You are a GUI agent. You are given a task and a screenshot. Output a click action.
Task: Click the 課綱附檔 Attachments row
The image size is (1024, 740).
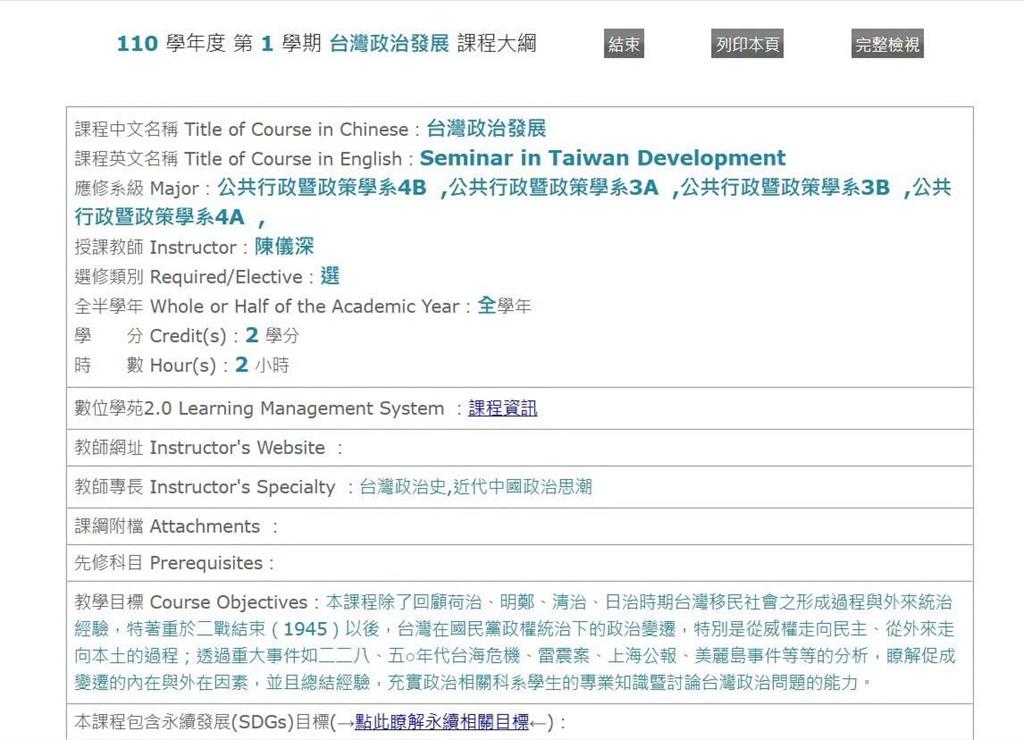(520, 526)
